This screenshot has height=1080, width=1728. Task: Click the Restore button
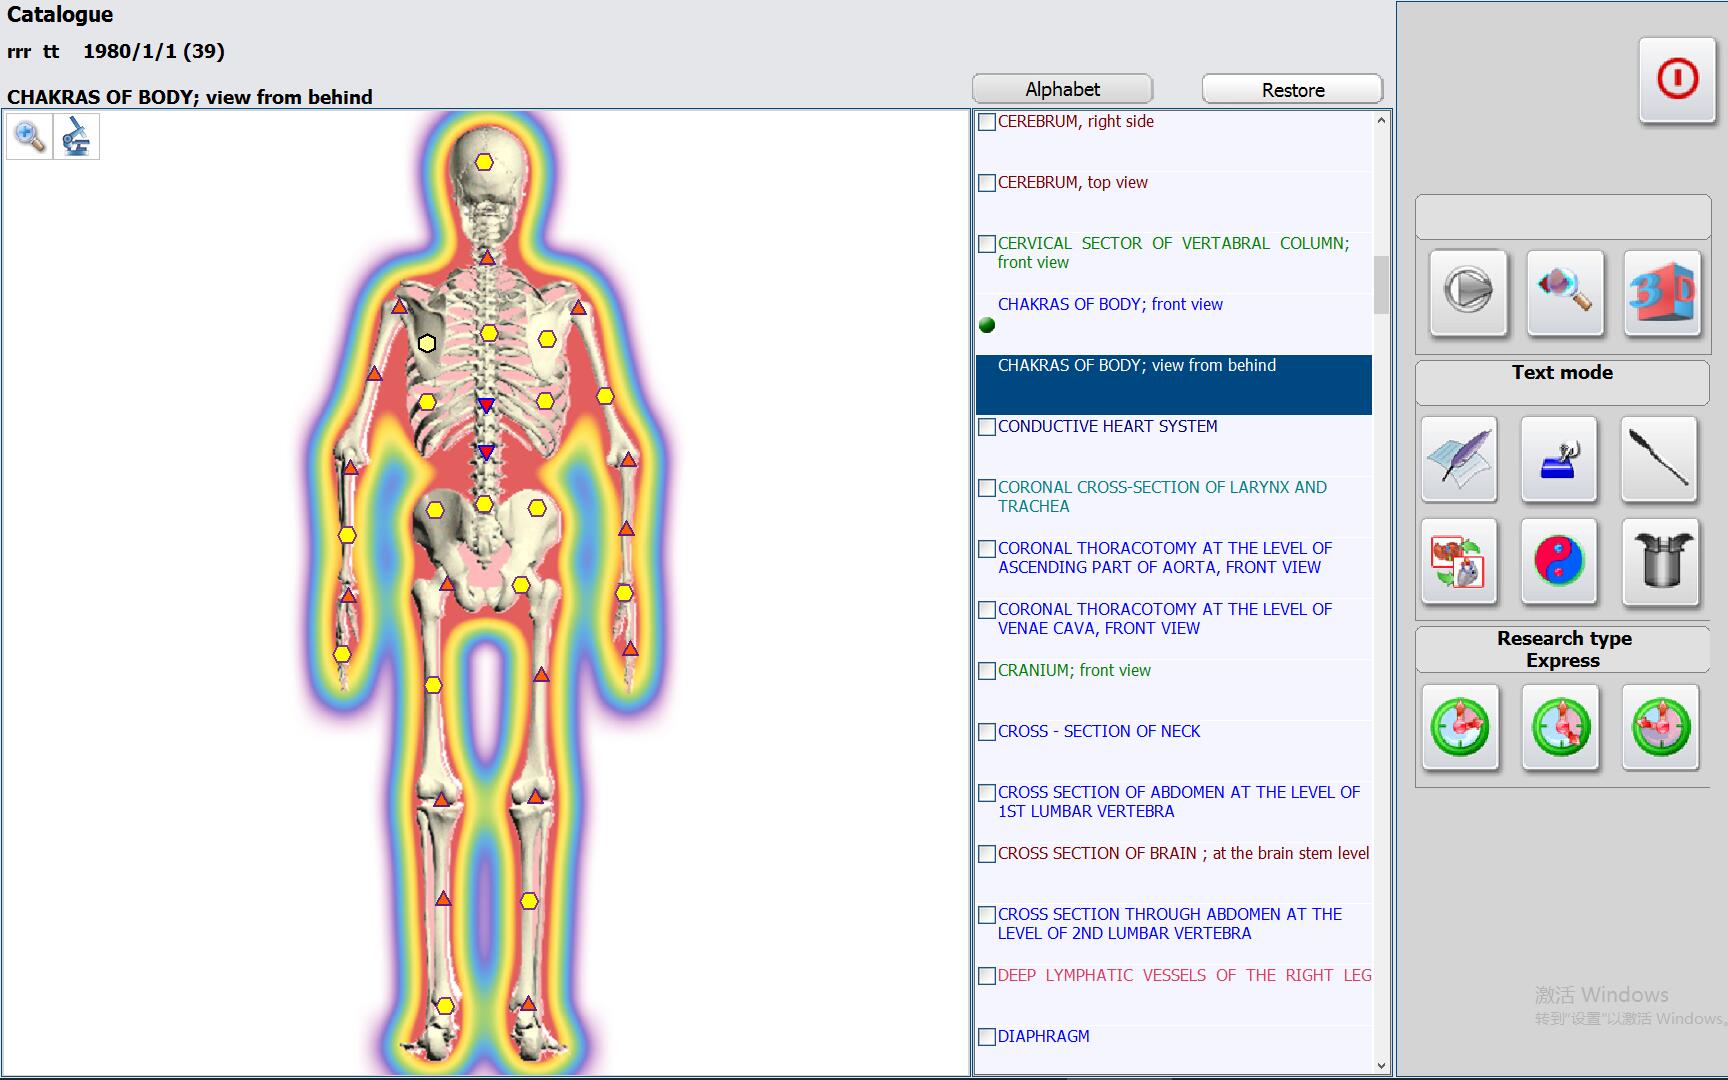(x=1293, y=90)
